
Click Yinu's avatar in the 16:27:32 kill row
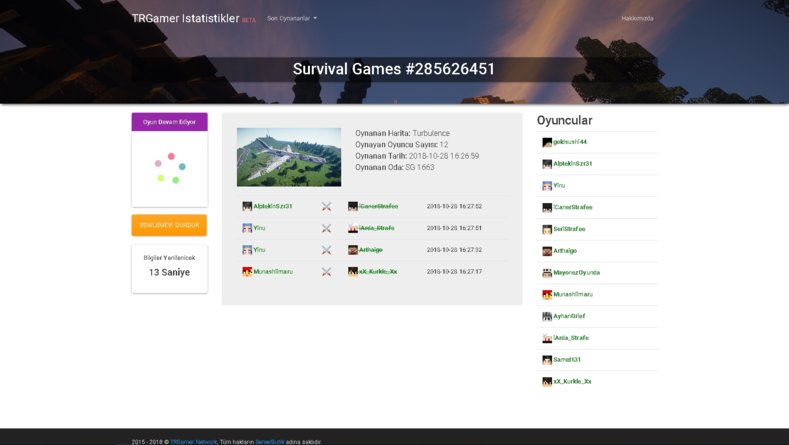[x=247, y=250]
